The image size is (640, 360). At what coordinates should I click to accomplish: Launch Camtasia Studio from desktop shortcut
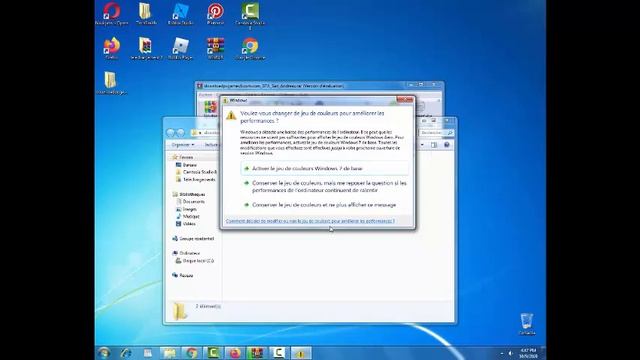pyautogui.click(x=250, y=16)
